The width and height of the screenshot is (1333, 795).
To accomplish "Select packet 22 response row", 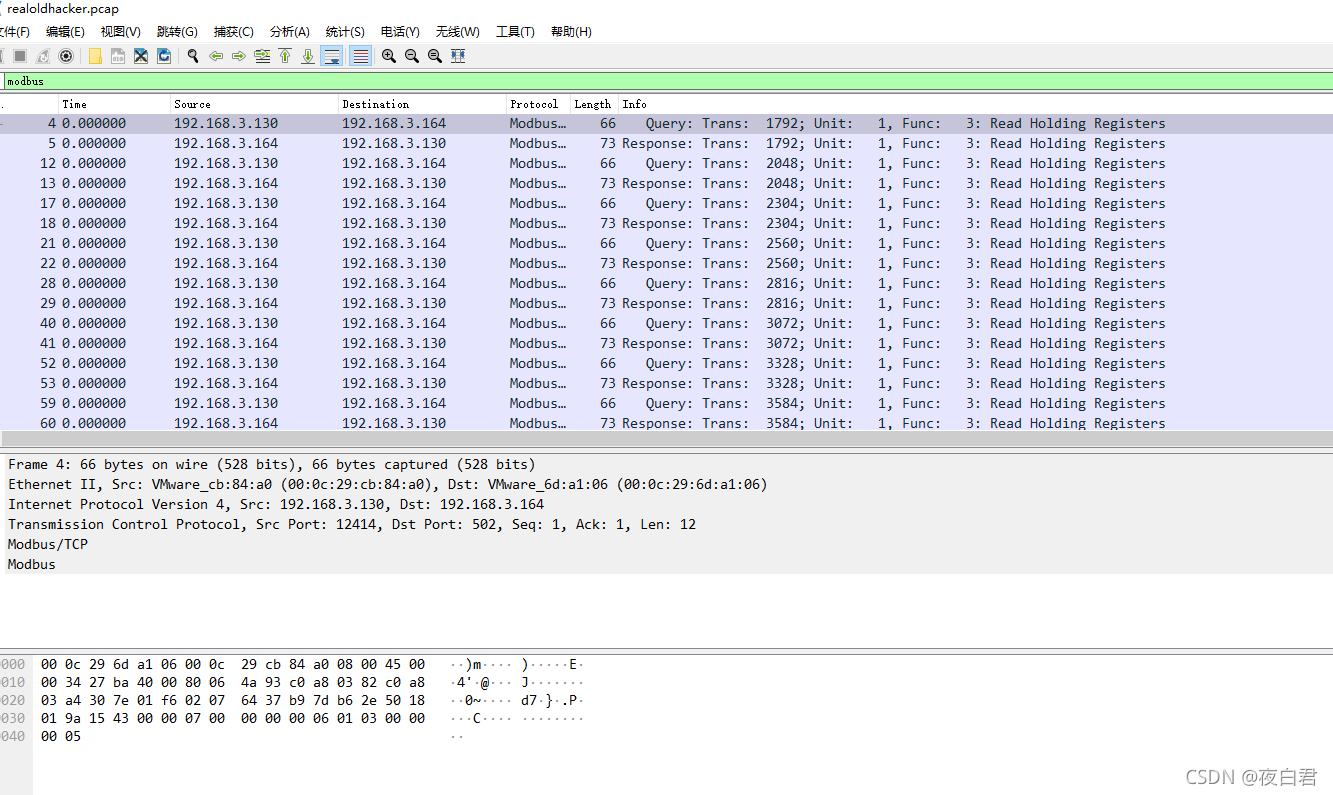I will pos(666,263).
